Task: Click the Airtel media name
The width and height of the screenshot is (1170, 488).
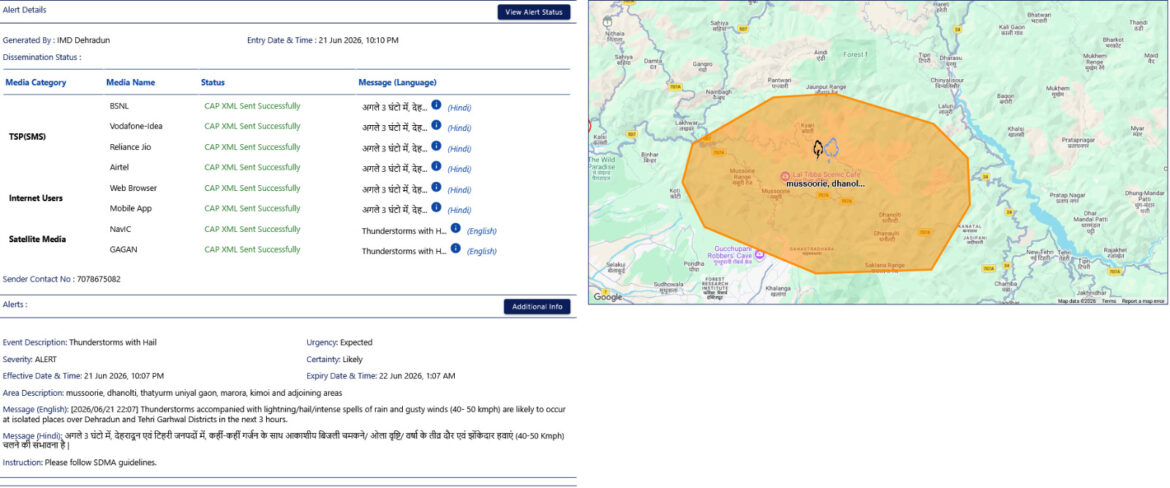Action: point(119,167)
